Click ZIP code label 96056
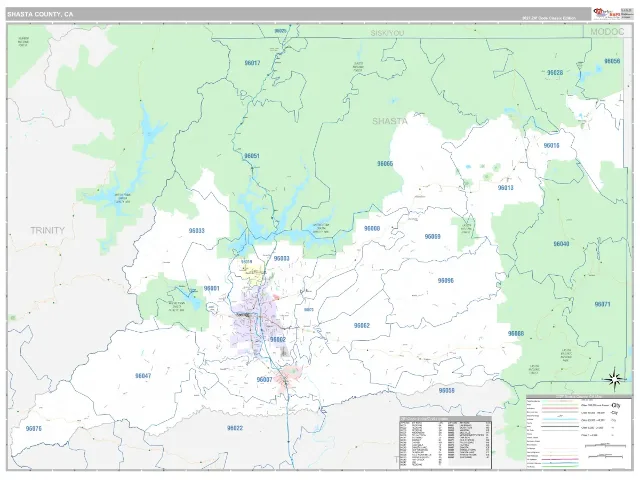This screenshot has height=480, width=640. point(612,61)
